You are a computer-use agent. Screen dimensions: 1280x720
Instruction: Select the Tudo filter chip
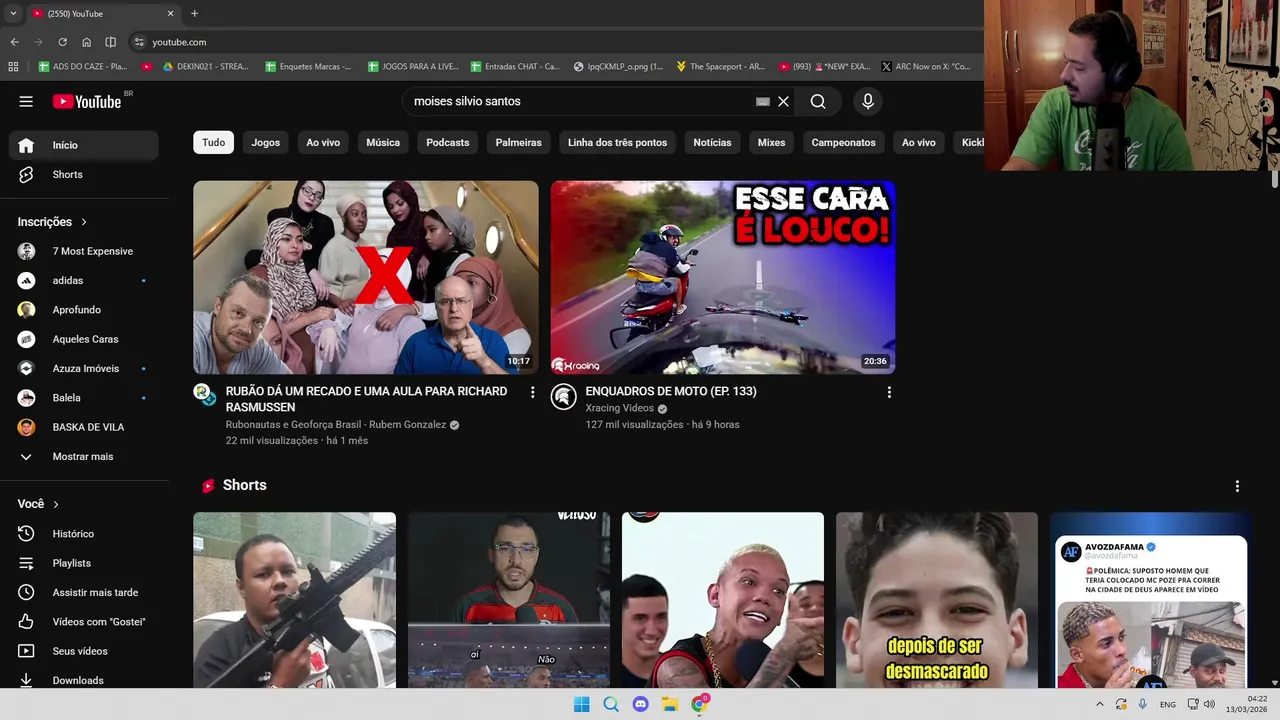coord(214,142)
